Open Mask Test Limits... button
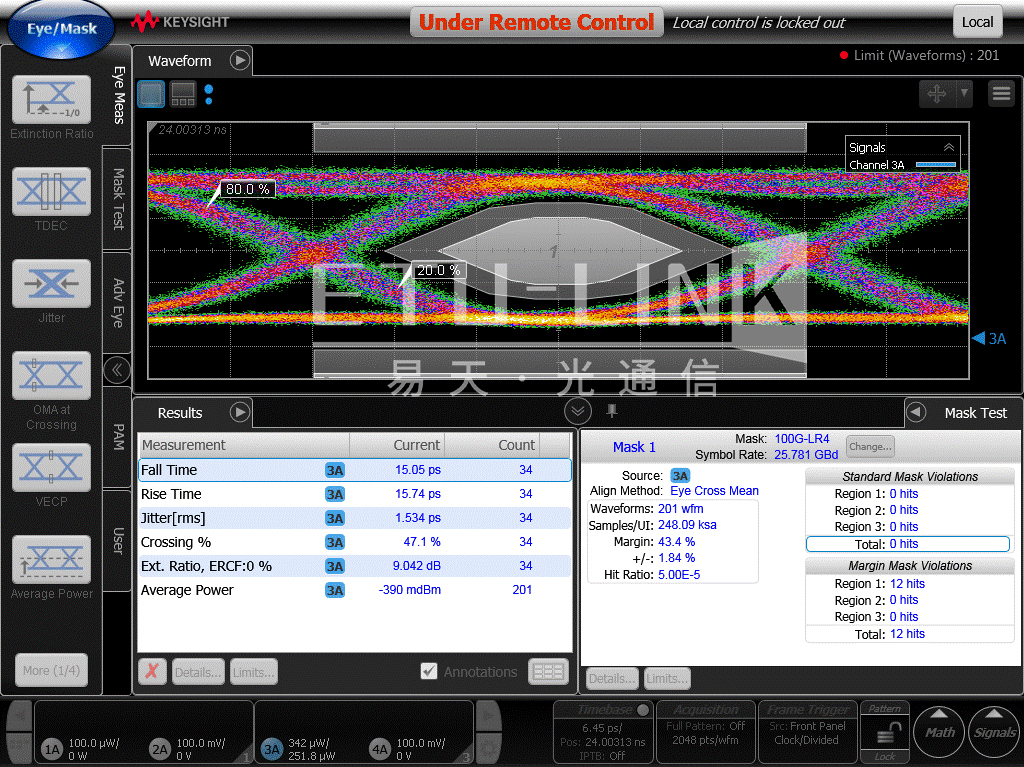The height and width of the screenshot is (767, 1024). [667, 678]
